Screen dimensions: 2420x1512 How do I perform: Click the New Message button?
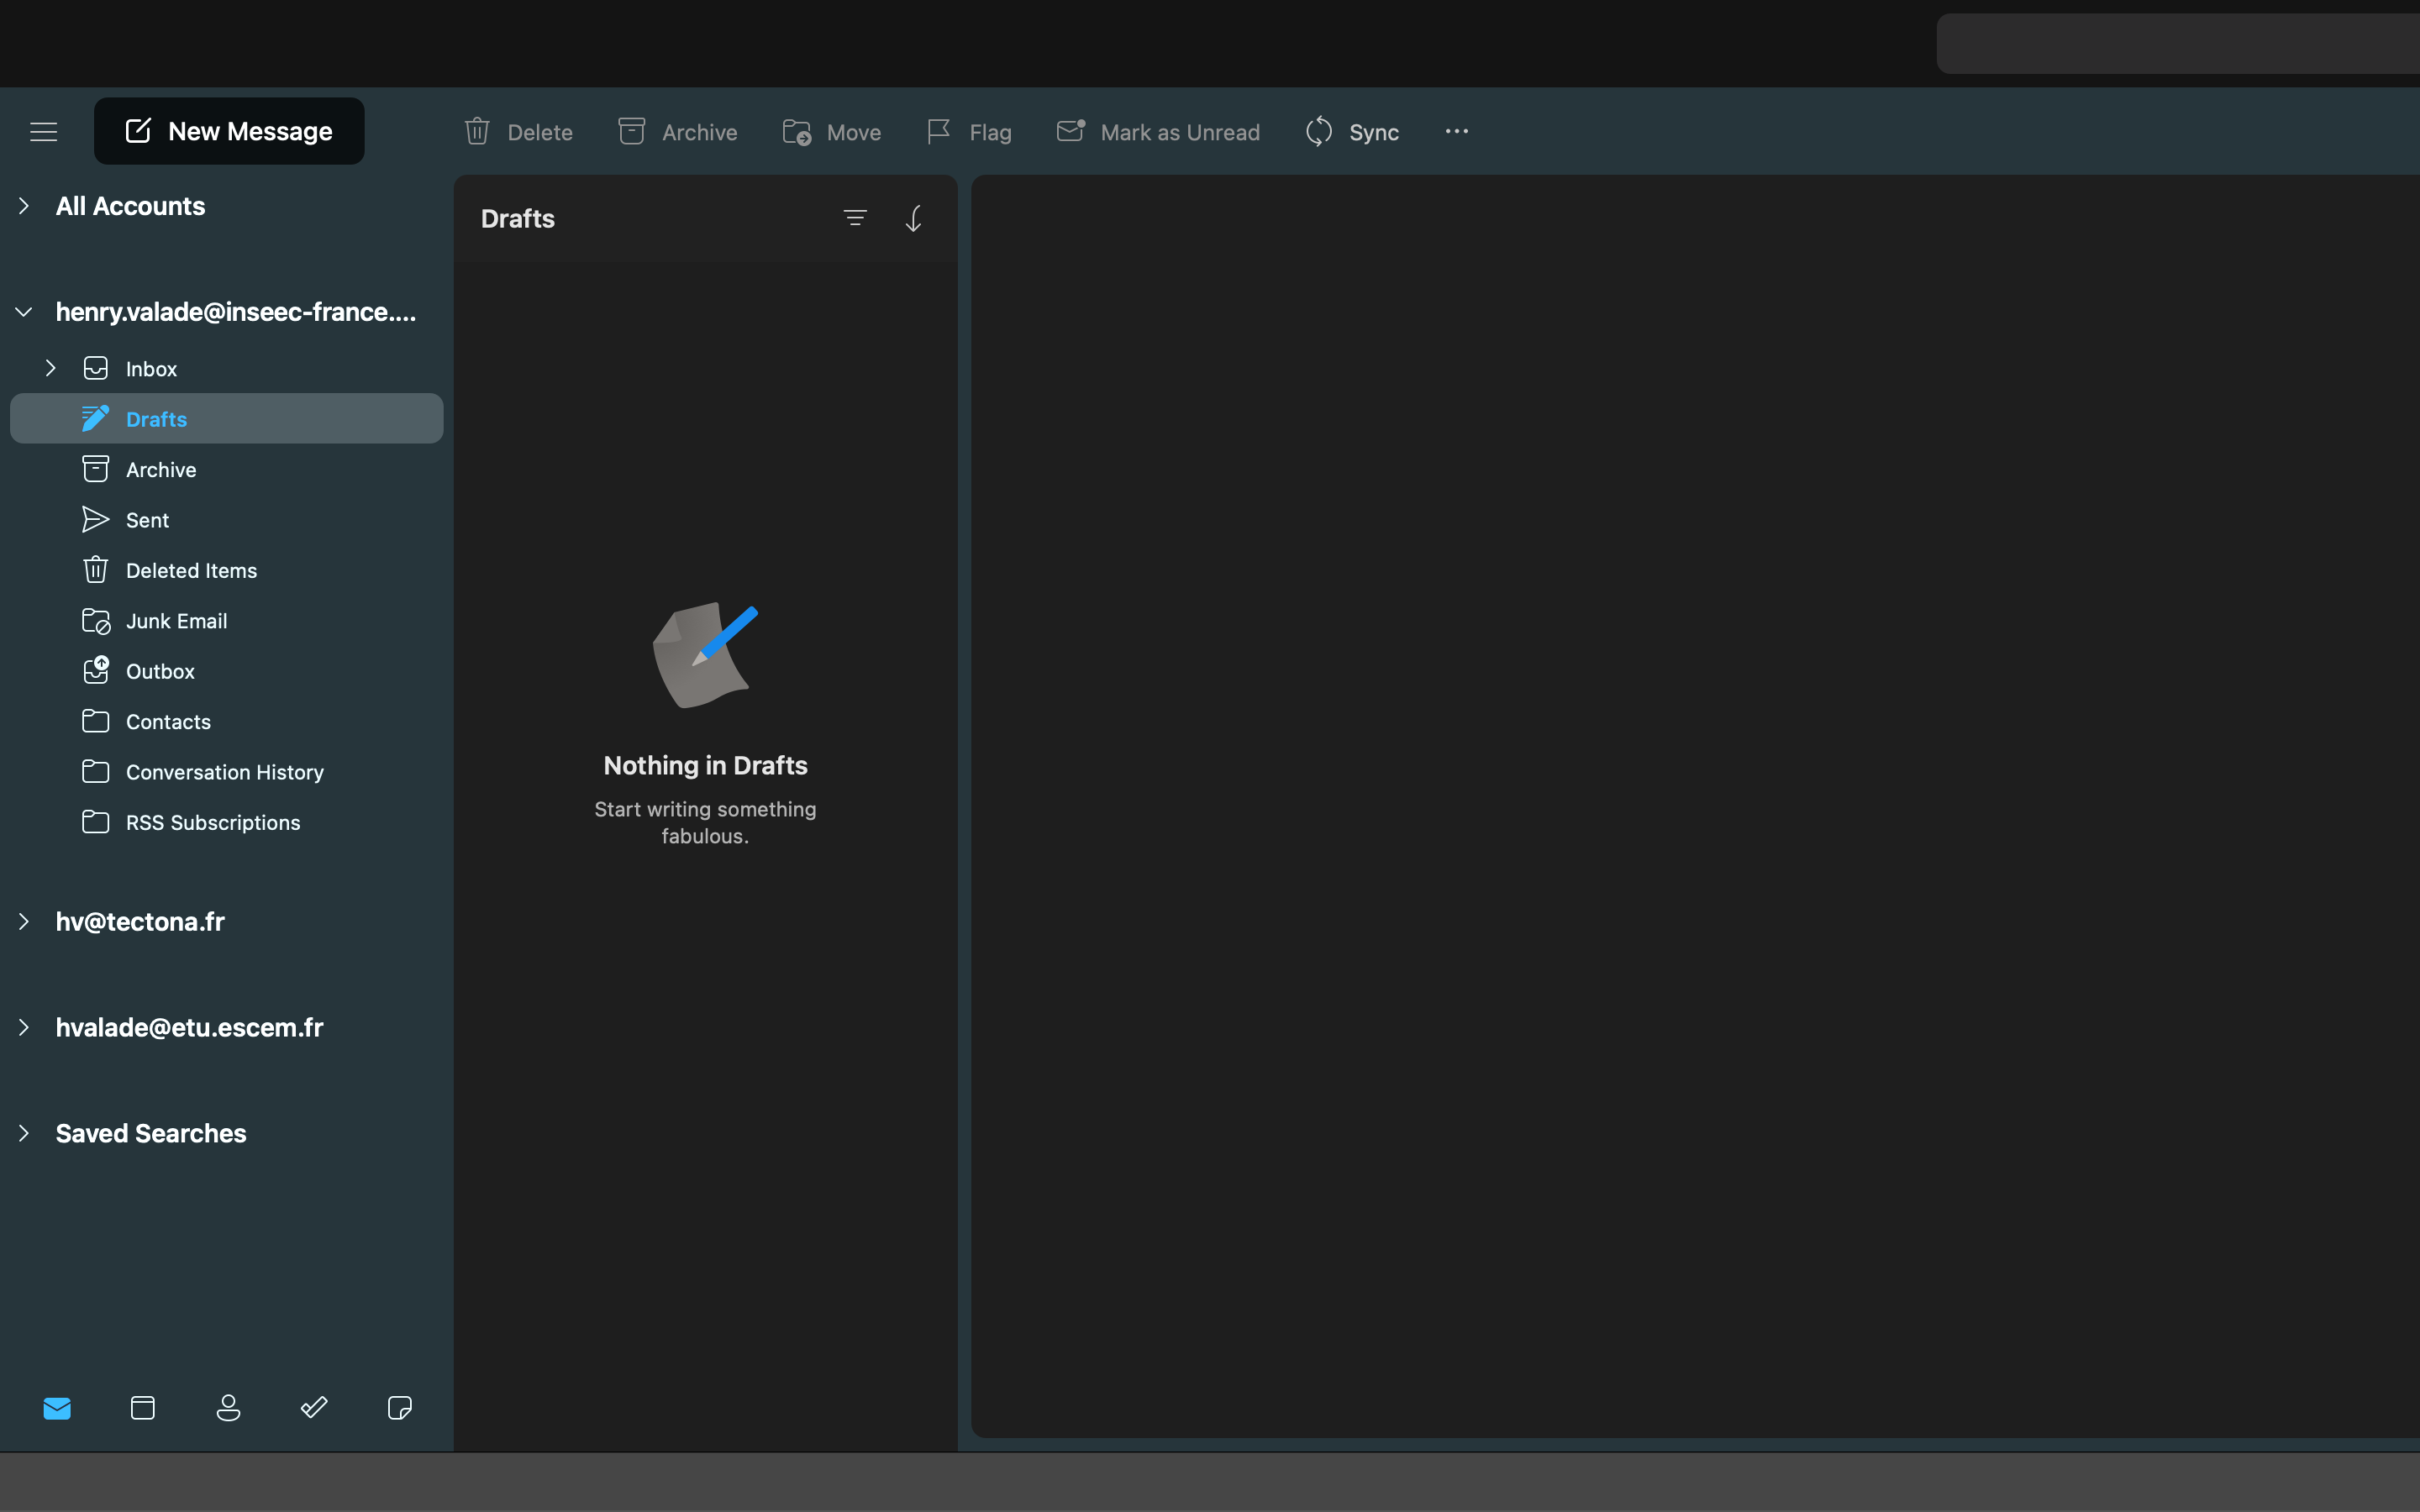(x=229, y=131)
